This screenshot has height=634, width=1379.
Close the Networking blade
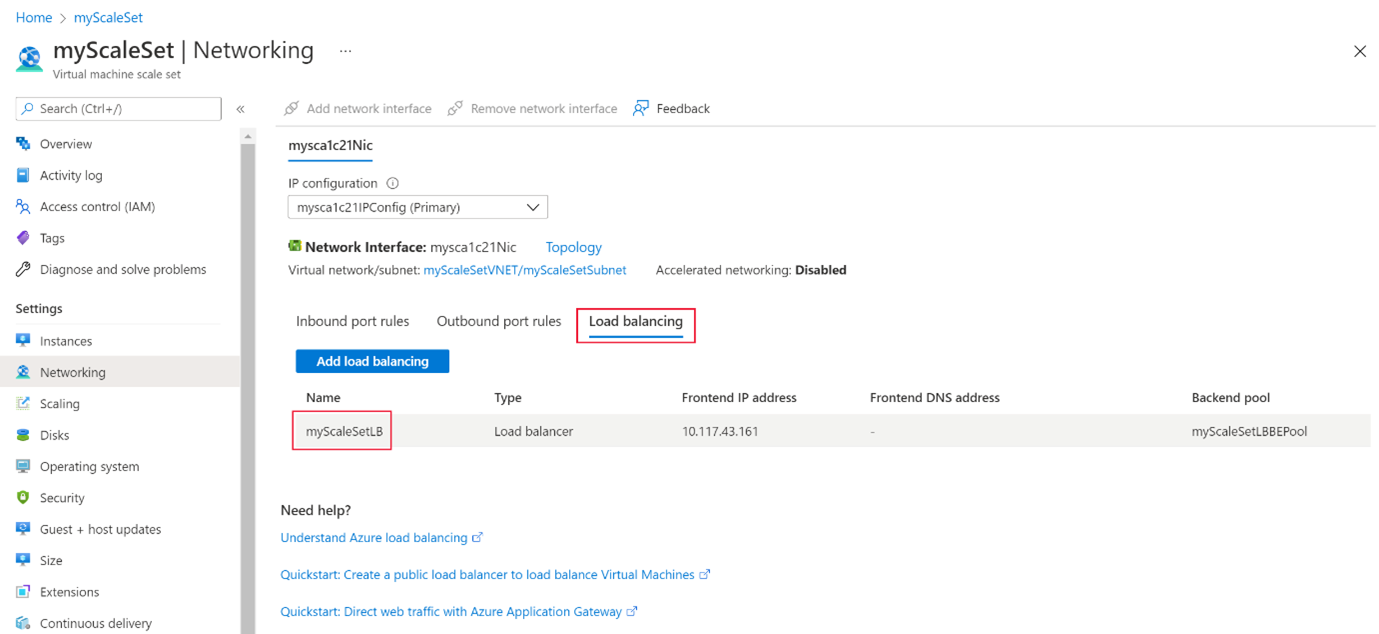(1360, 51)
